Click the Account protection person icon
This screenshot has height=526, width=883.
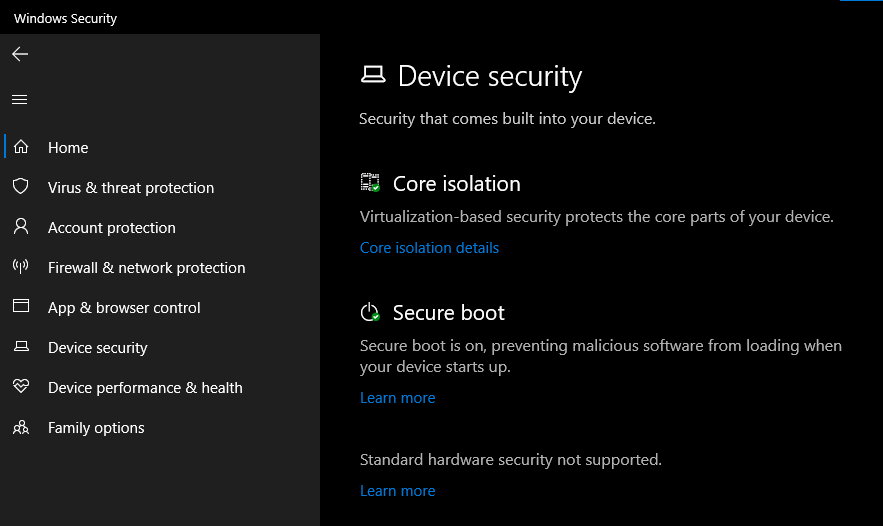click(x=20, y=227)
